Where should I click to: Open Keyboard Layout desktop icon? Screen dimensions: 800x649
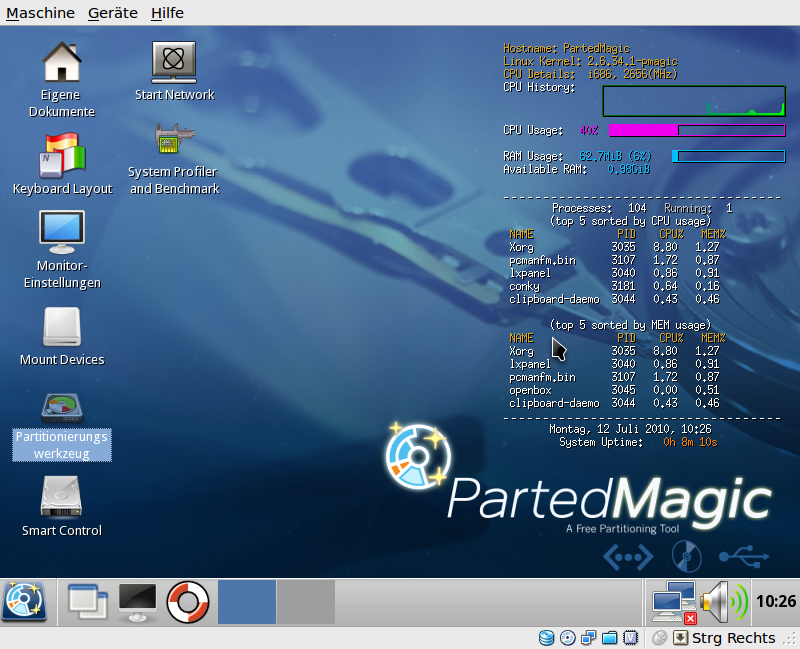(x=62, y=156)
